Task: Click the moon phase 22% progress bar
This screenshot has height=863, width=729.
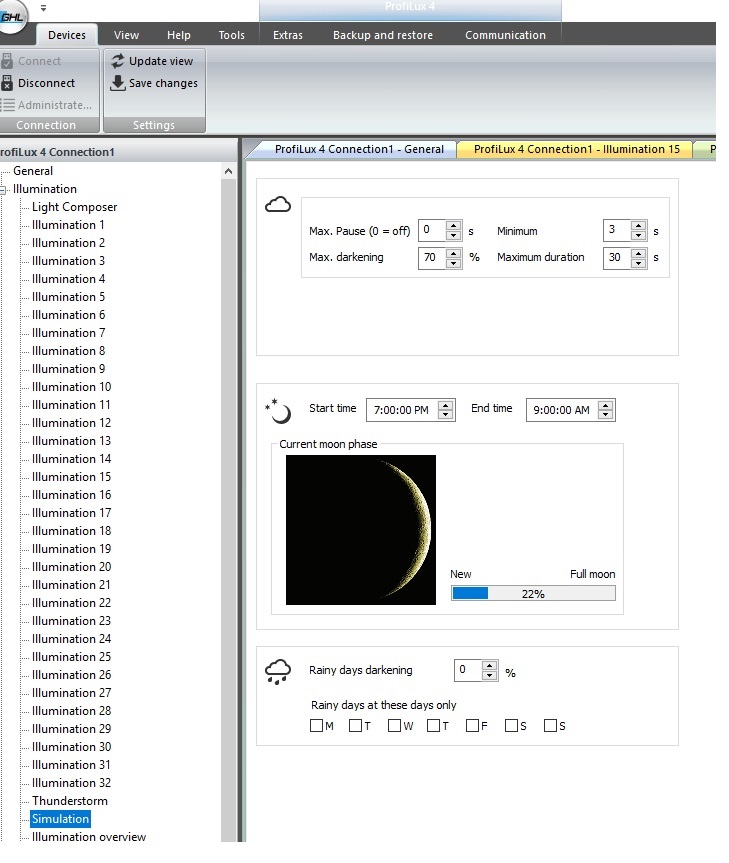Action: pos(533,593)
